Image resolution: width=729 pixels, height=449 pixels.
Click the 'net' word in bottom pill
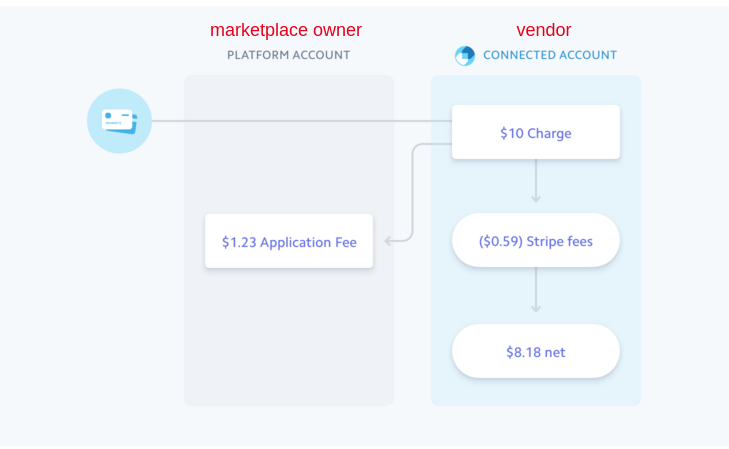(x=555, y=352)
